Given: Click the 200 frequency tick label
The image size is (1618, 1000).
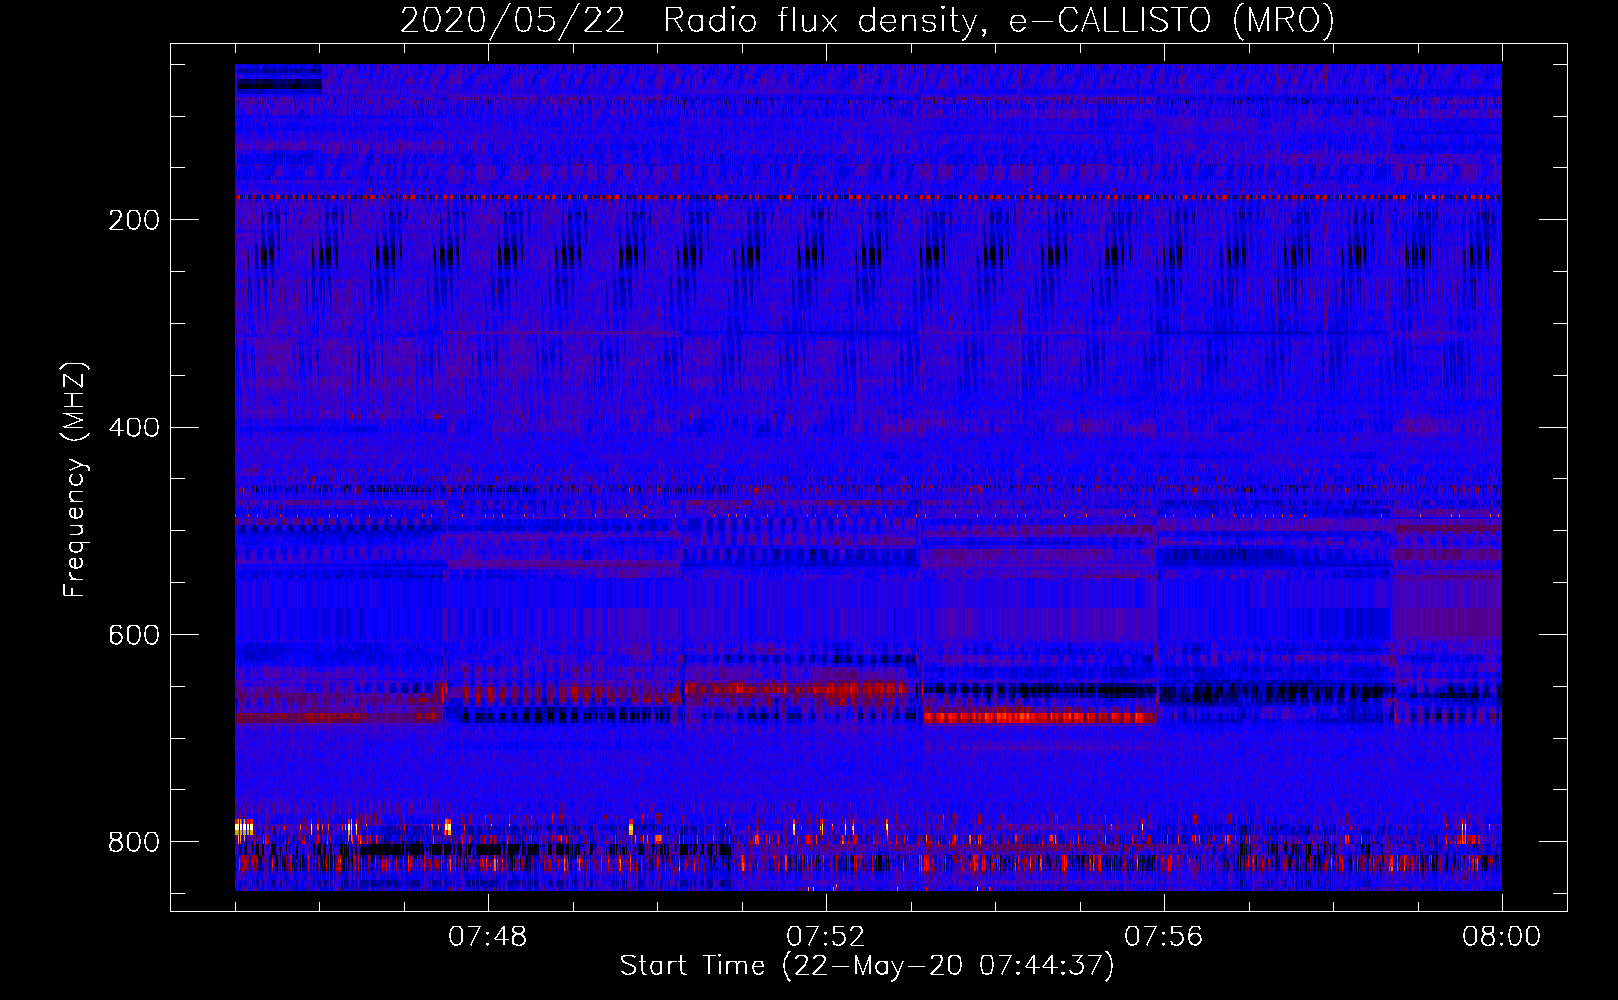Looking at the screenshot, I should coord(134,220).
